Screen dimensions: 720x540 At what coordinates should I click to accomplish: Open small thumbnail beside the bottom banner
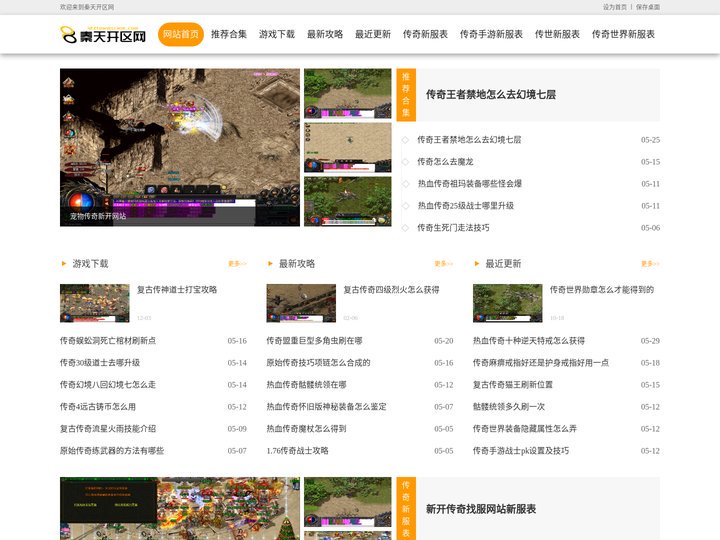(348, 502)
